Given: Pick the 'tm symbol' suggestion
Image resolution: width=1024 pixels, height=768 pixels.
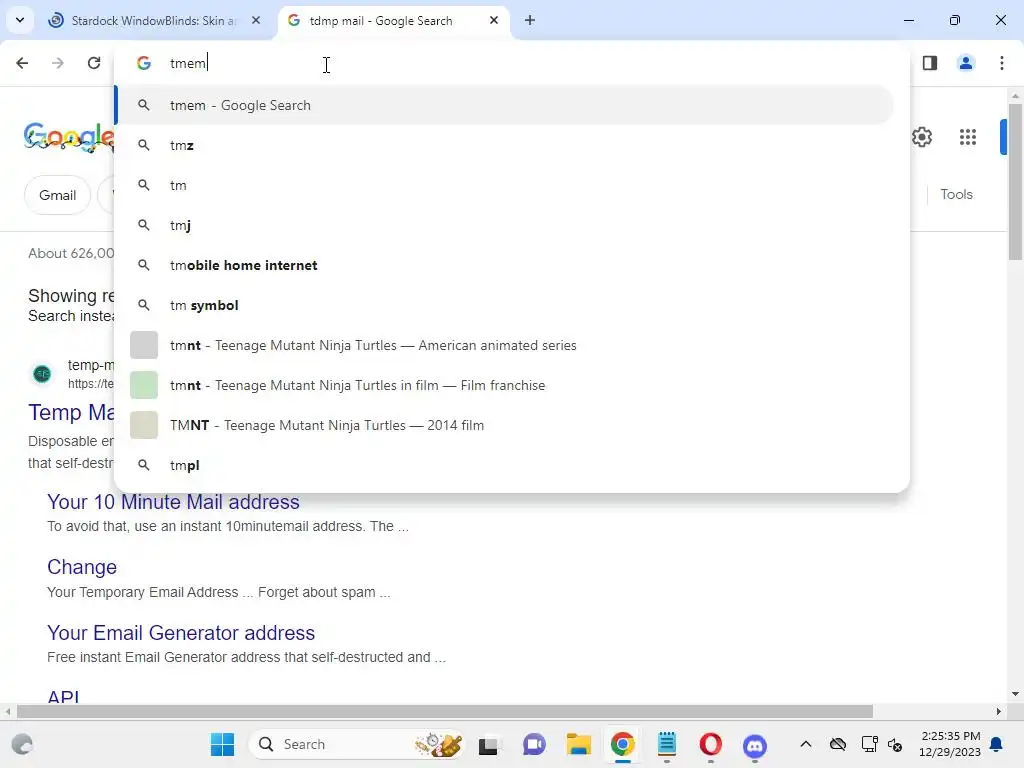Looking at the screenshot, I should click(504, 305).
